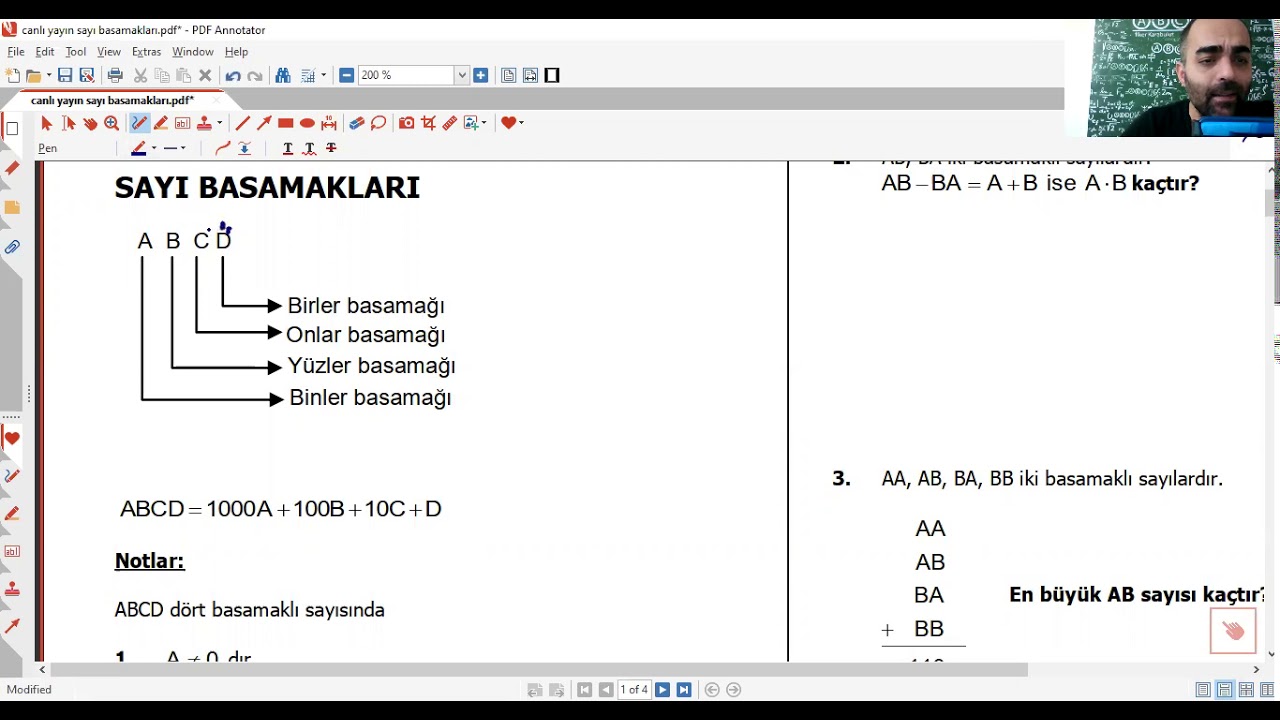Expand the Stamp tool dropdown arrow
The width and height of the screenshot is (1280, 720).
pos(219,123)
